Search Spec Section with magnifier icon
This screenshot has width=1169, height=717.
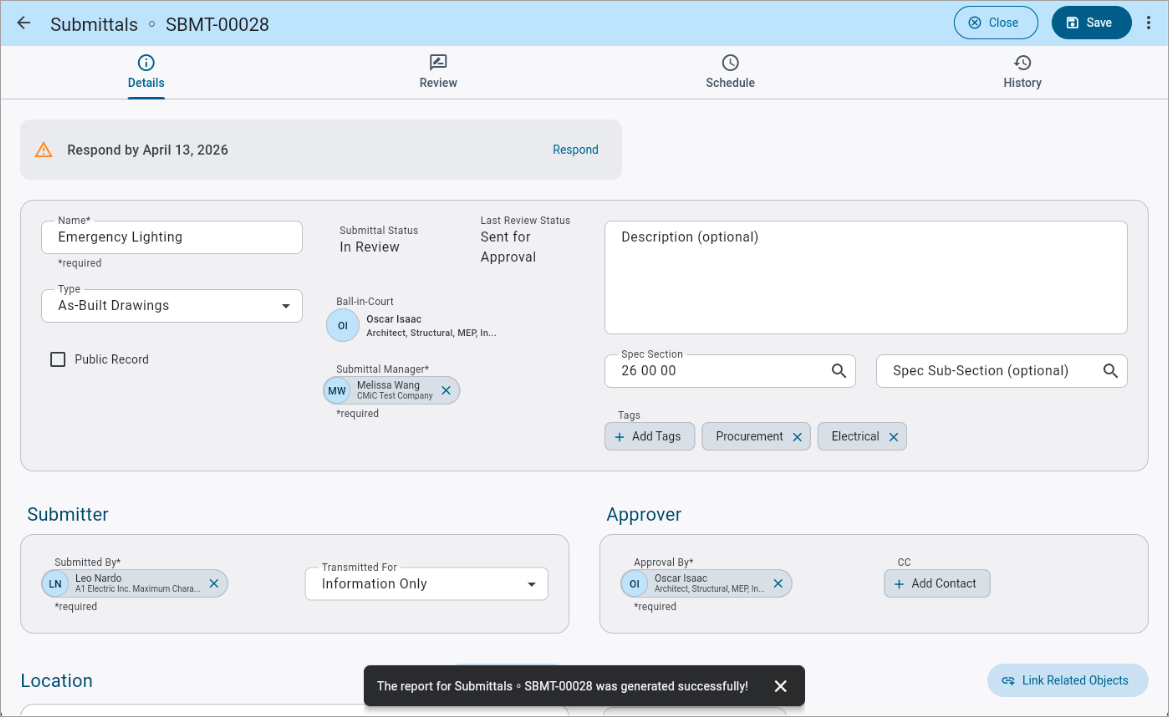pos(839,370)
